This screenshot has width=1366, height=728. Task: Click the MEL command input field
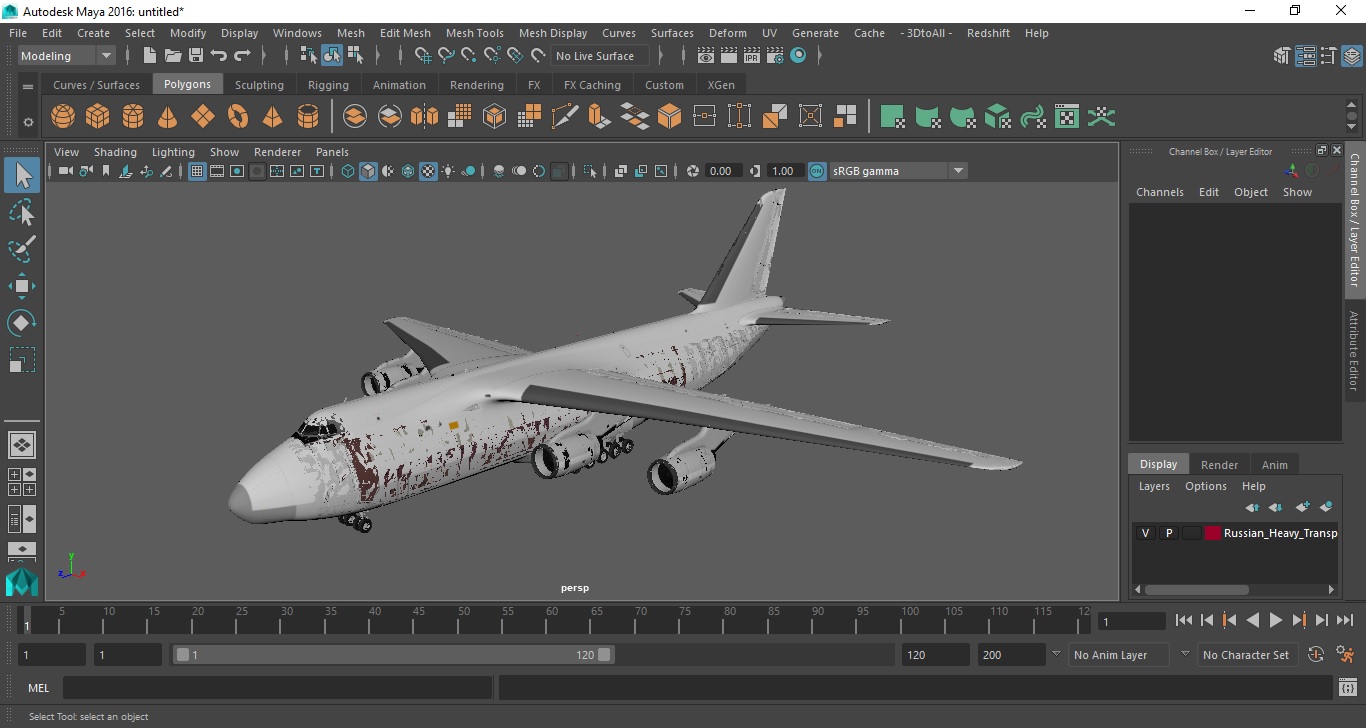[278, 688]
